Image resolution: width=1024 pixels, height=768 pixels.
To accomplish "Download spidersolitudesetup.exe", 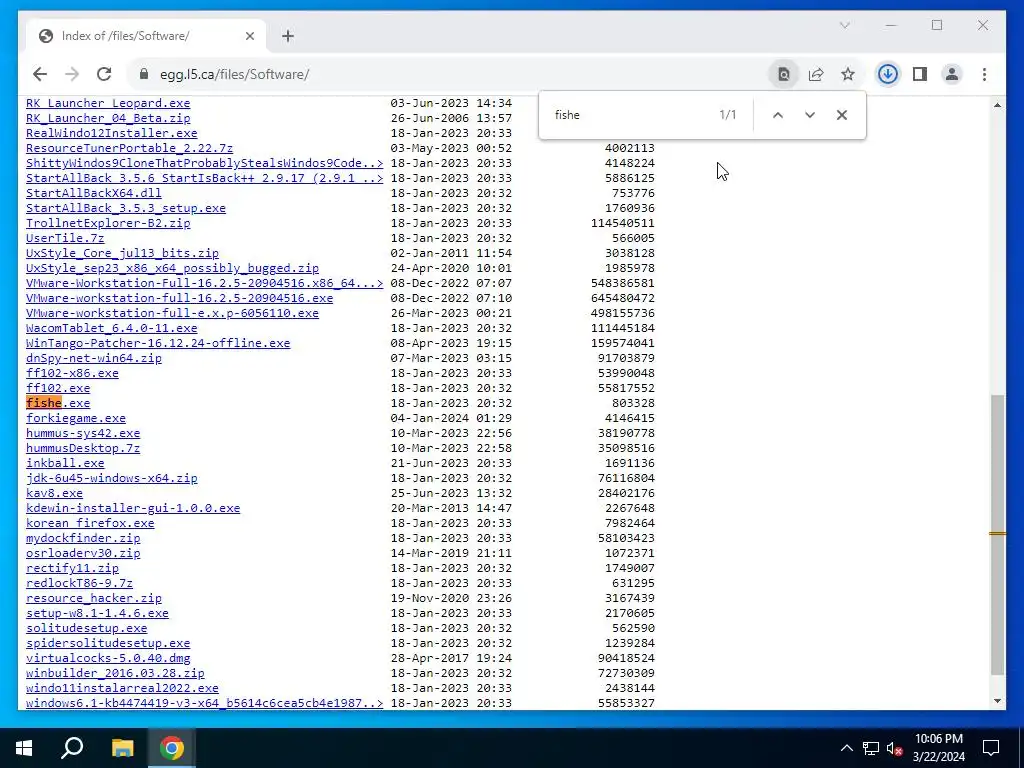I will [x=108, y=643].
